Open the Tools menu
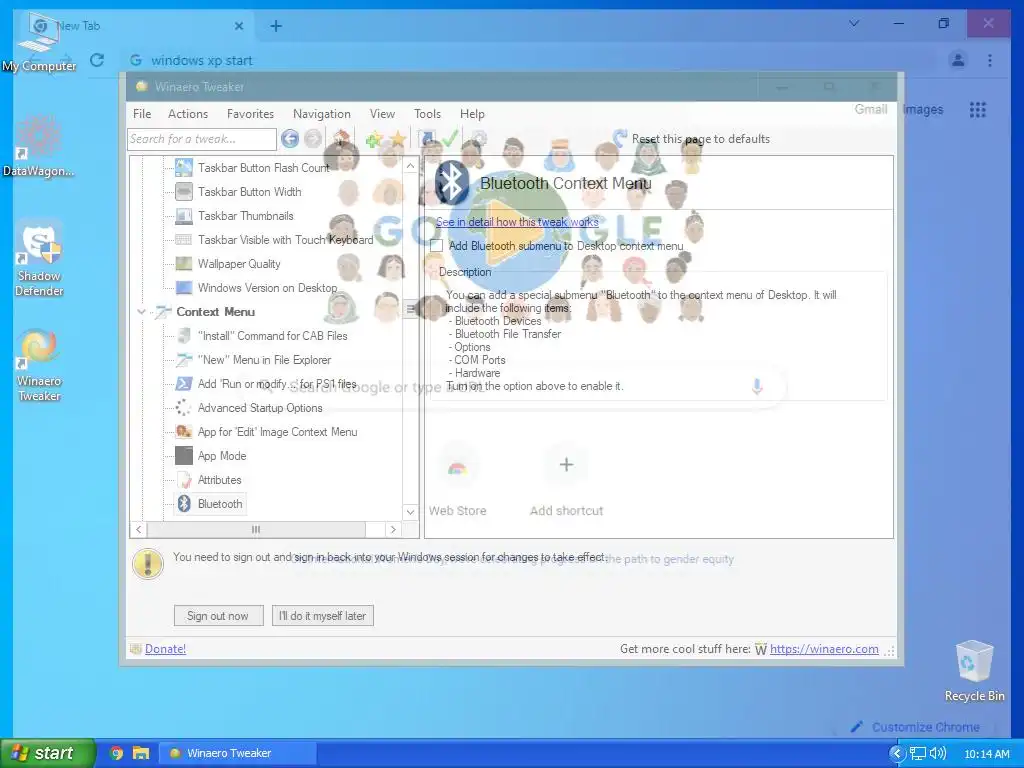 point(427,114)
